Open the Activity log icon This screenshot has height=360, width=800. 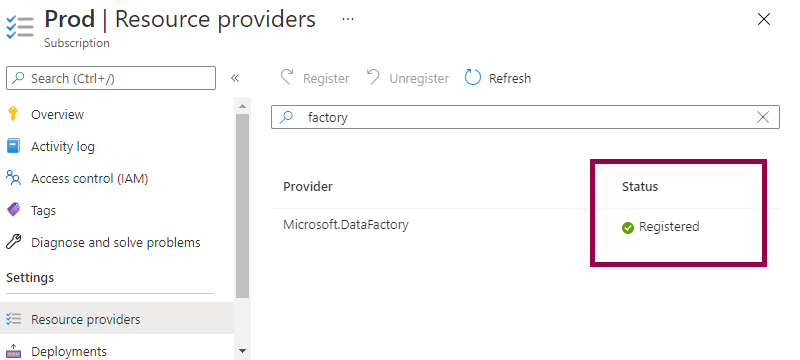pos(13,146)
